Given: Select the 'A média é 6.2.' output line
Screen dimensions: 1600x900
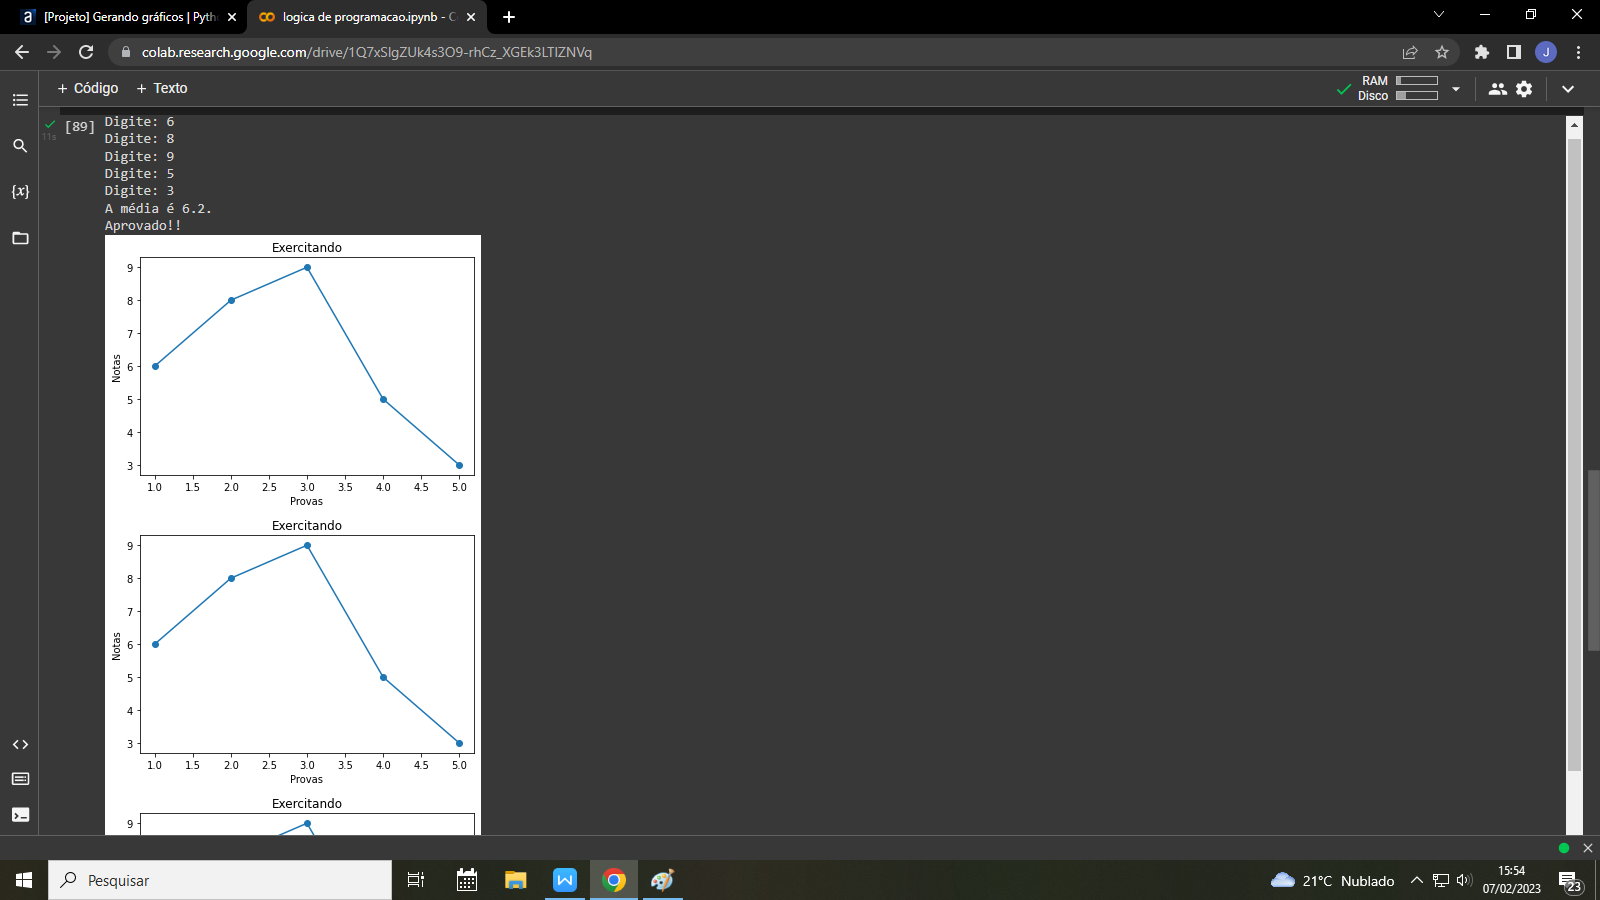Looking at the screenshot, I should coord(158,208).
